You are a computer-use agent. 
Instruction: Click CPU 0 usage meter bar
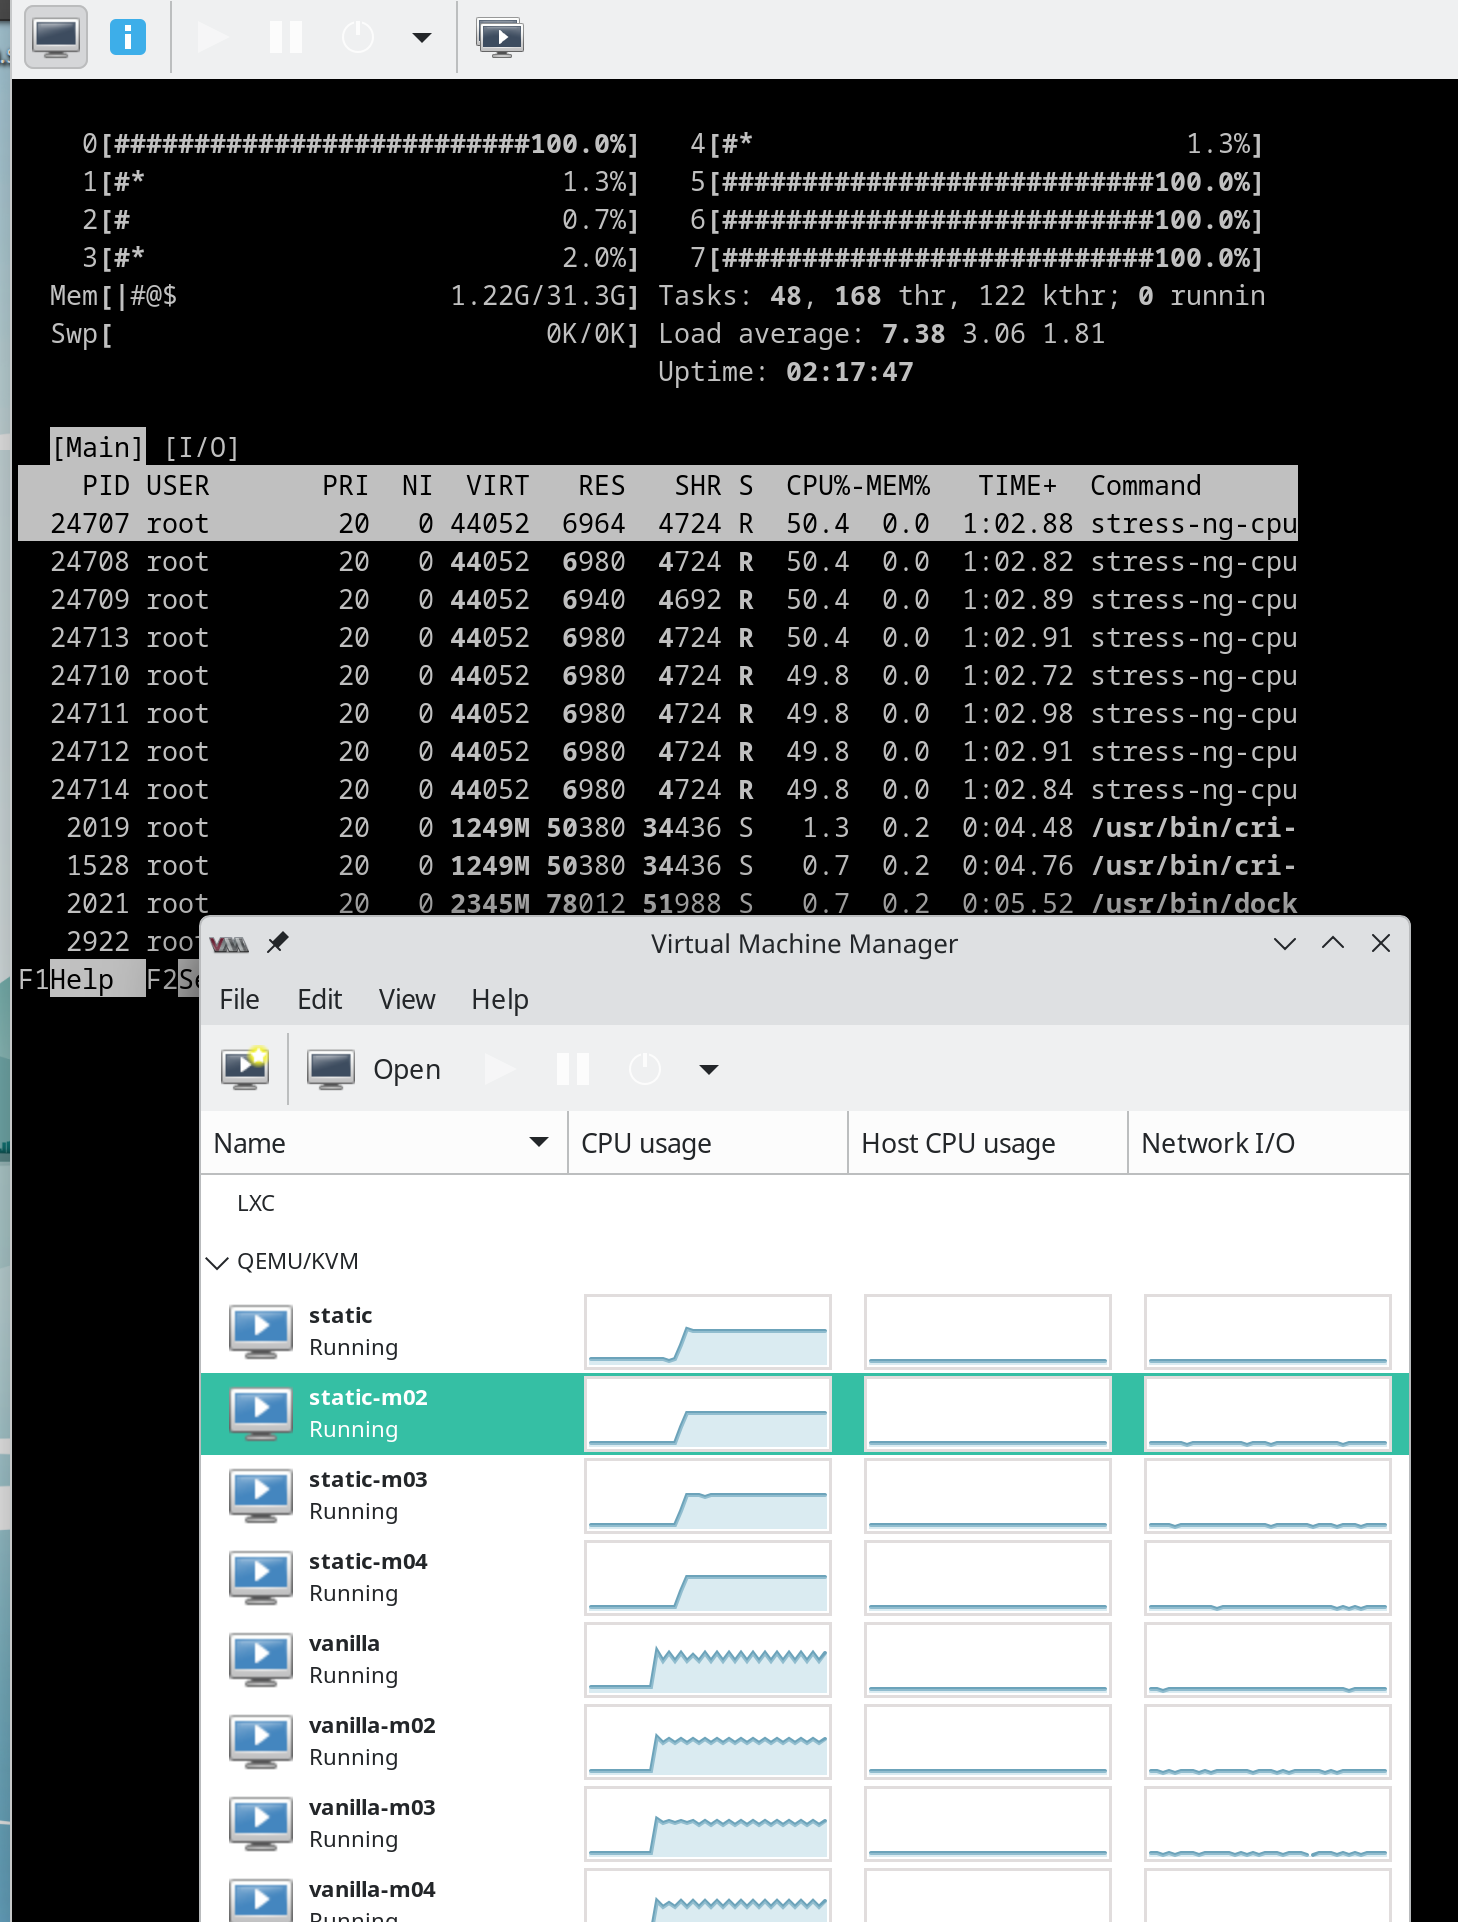[360, 144]
